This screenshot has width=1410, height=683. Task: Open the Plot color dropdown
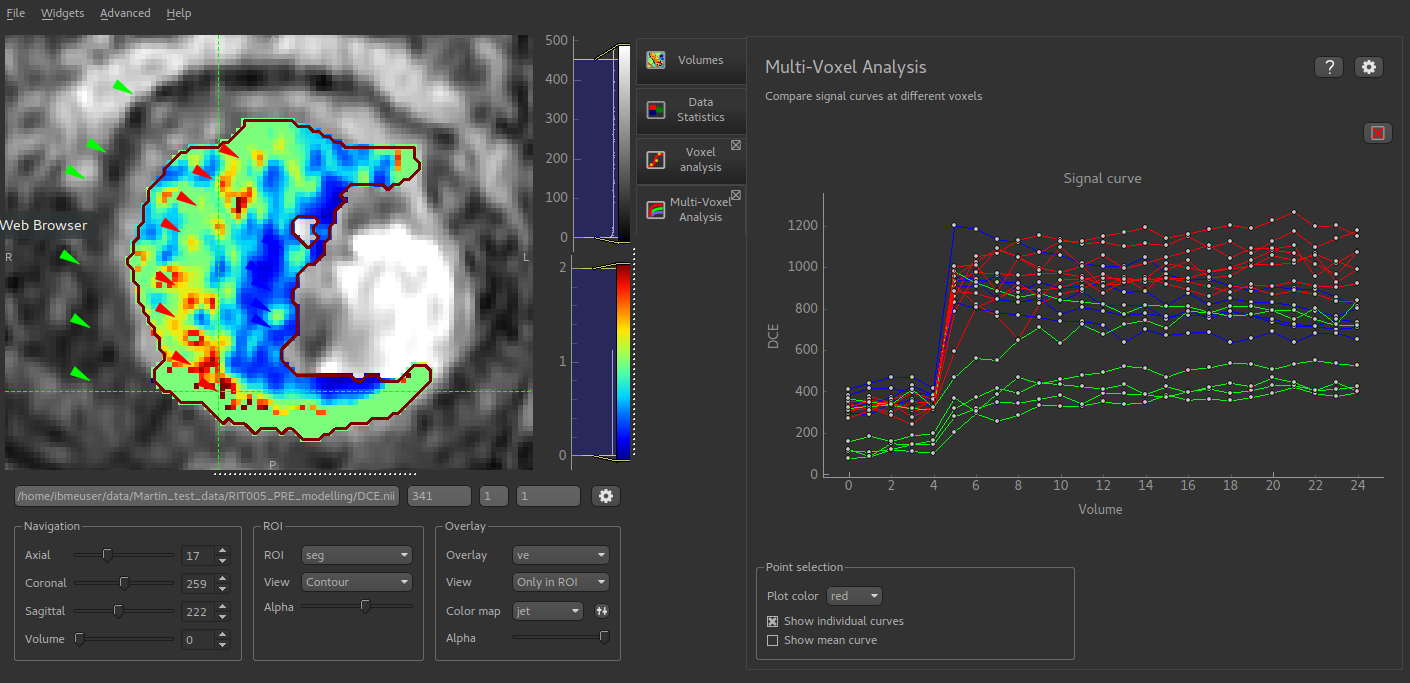click(x=854, y=596)
